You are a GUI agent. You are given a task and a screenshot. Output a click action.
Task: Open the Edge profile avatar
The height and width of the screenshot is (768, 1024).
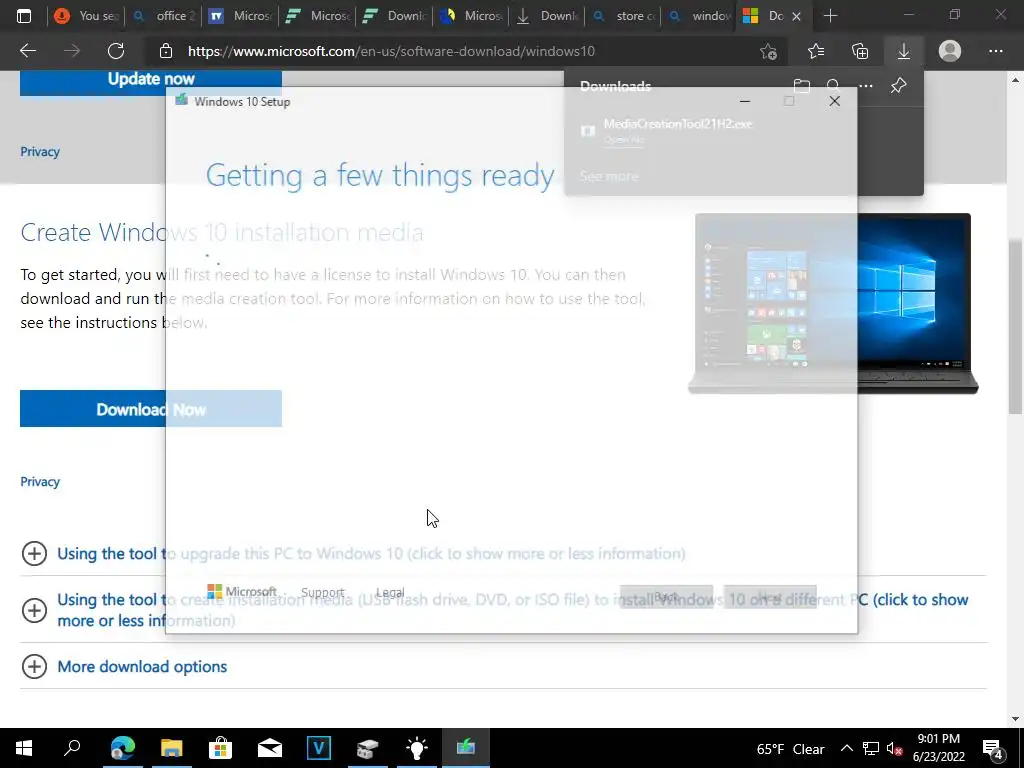[950, 51]
